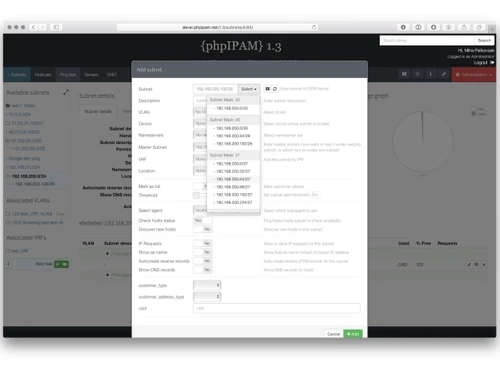Click the refresh icon next to Select
The image size is (500, 375).
pyautogui.click(x=275, y=89)
